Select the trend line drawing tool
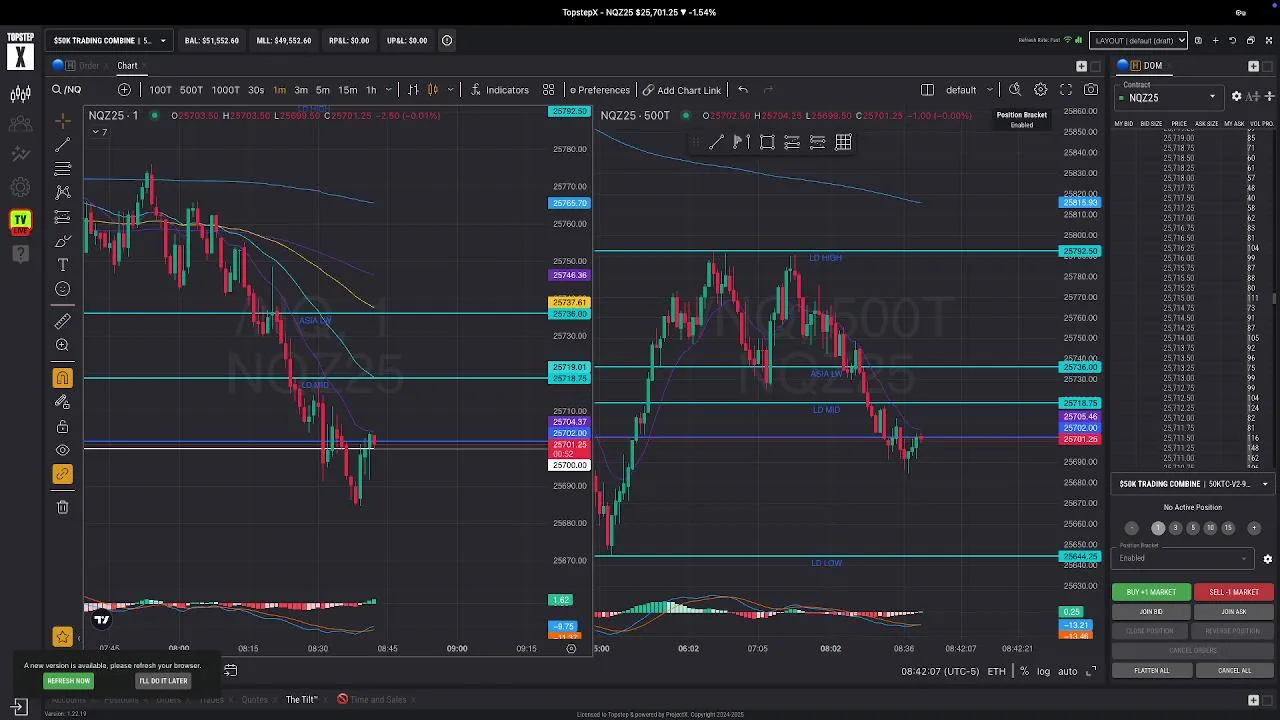 (62, 144)
